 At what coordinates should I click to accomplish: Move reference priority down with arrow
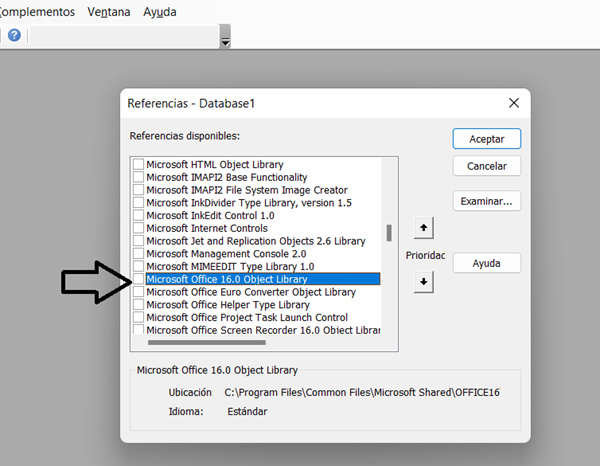(424, 282)
